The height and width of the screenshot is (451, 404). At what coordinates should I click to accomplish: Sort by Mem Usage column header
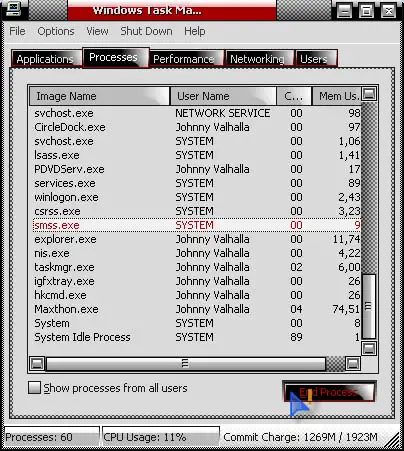coord(337,96)
